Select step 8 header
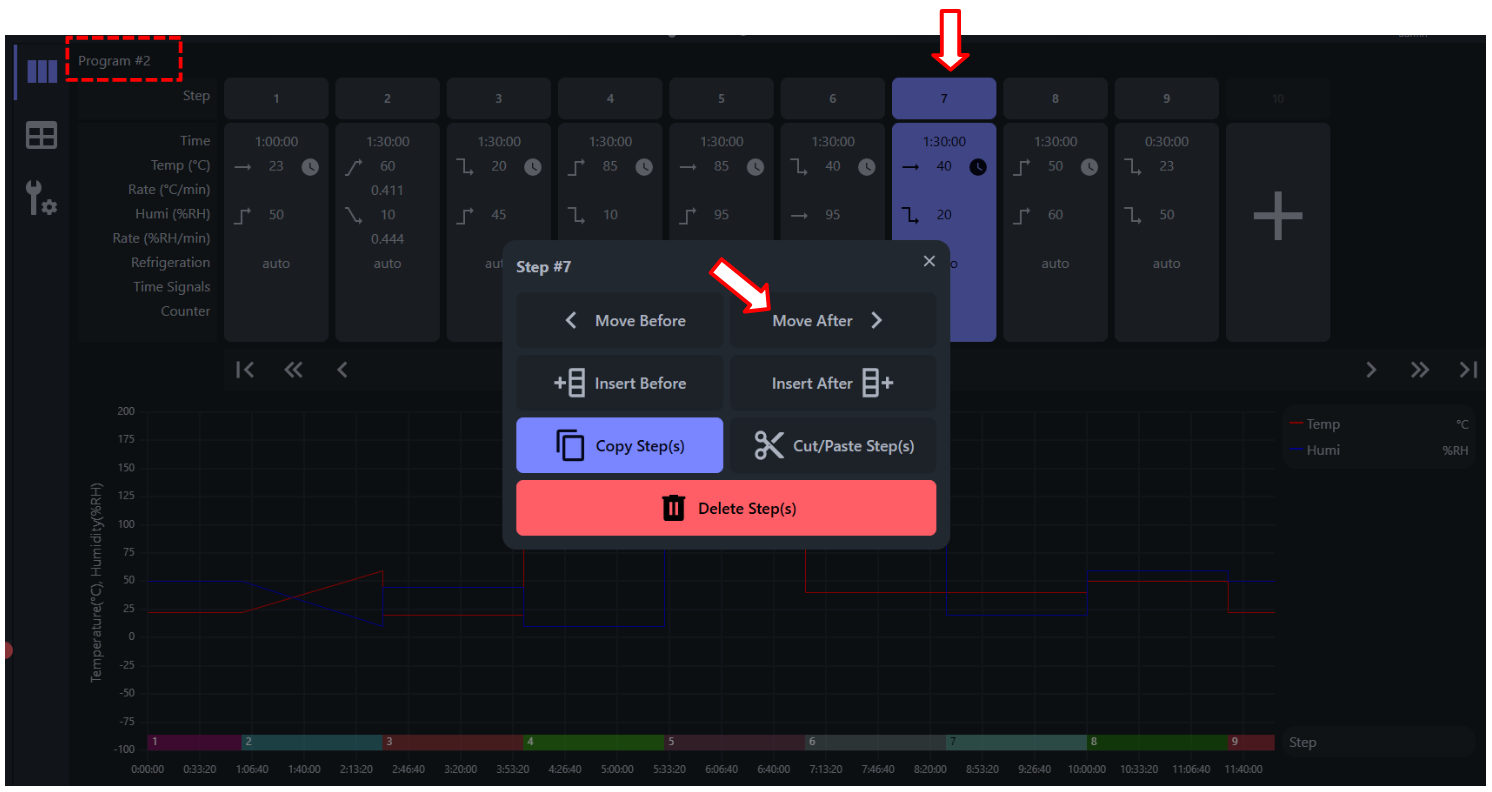 pos(1055,99)
